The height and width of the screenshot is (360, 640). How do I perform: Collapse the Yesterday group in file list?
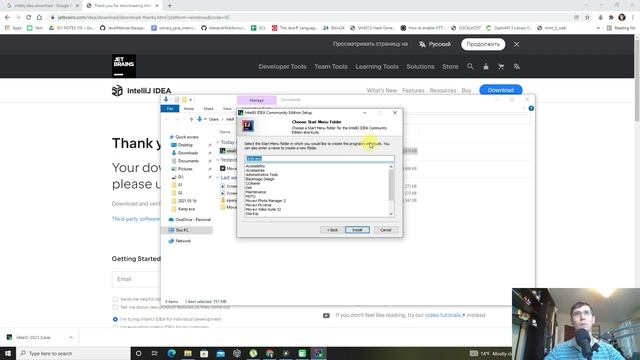[218, 160]
